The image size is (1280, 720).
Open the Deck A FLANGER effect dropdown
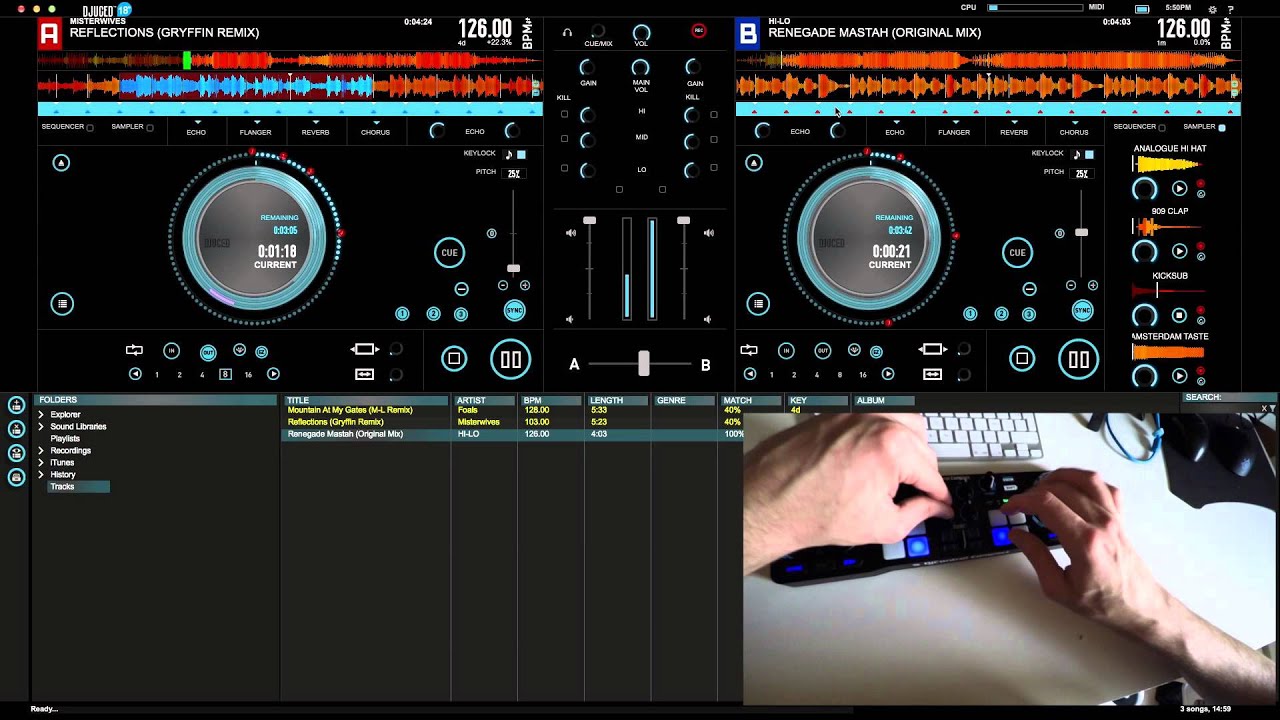coord(256,130)
